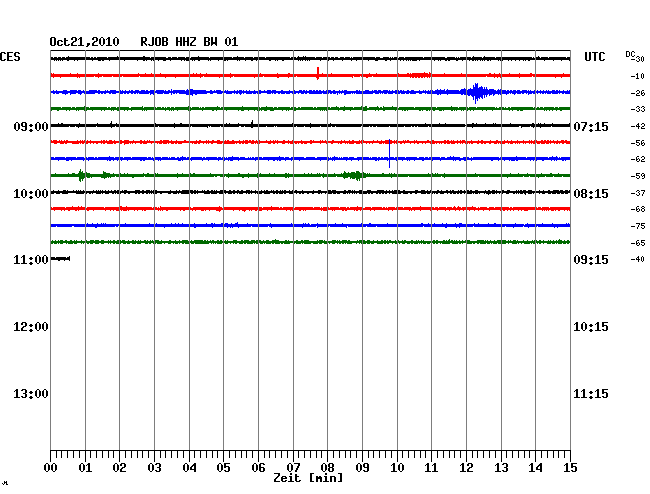Click the short black trace at 11:00

(60, 259)
